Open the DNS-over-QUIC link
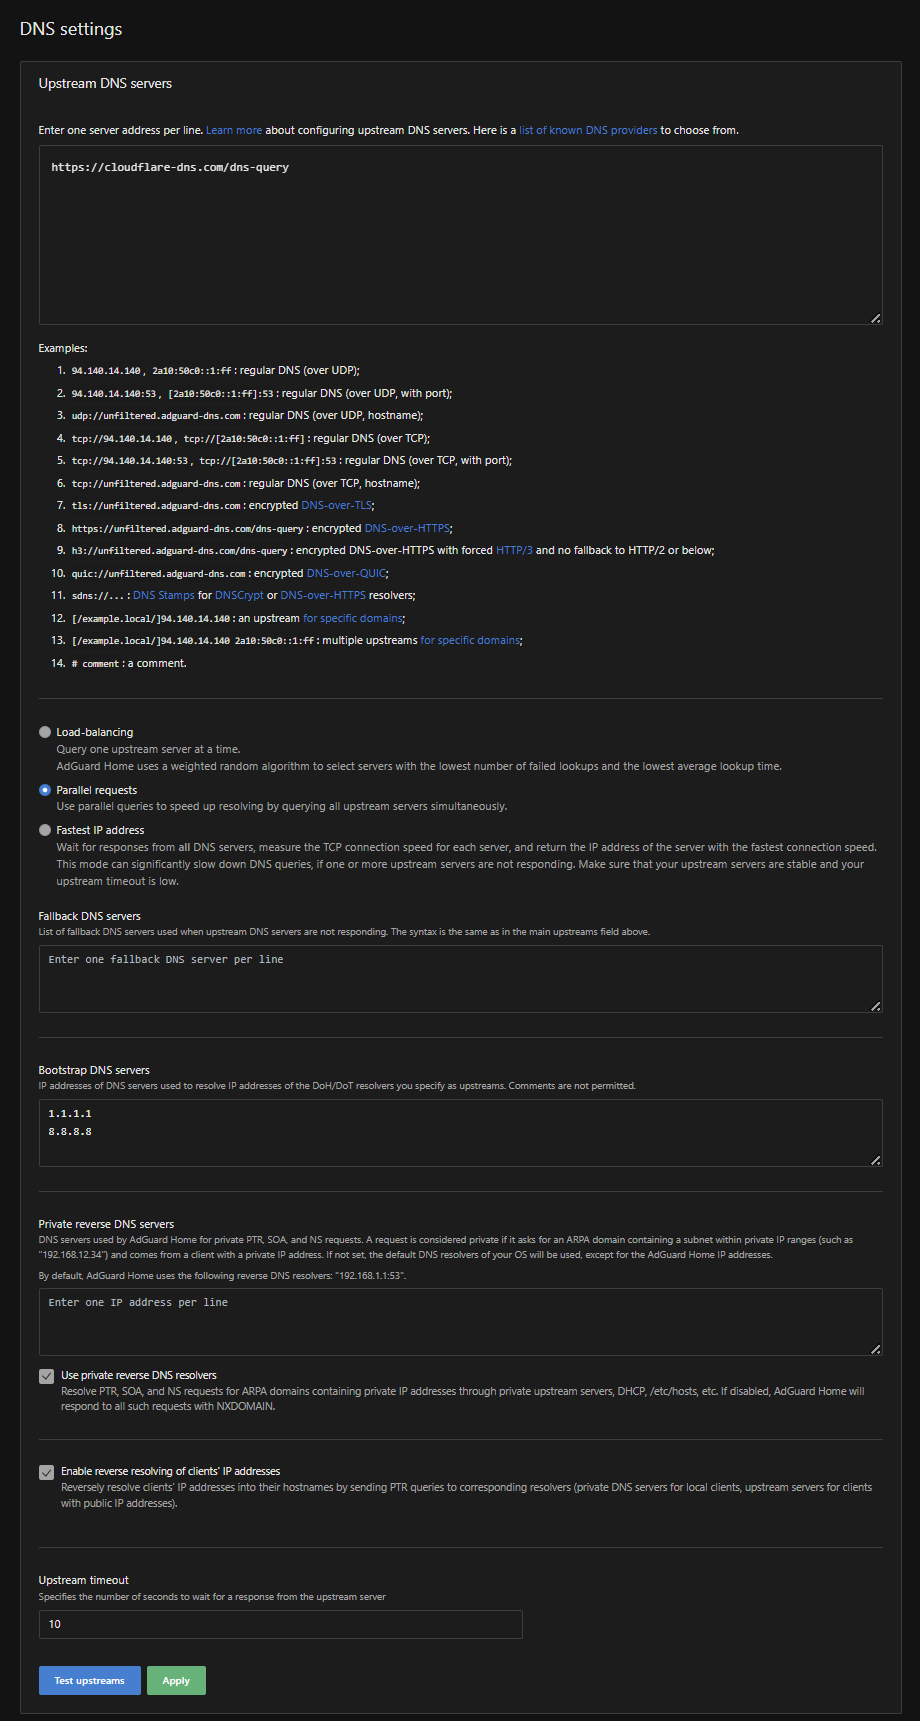This screenshot has height=1721, width=920. (346, 573)
